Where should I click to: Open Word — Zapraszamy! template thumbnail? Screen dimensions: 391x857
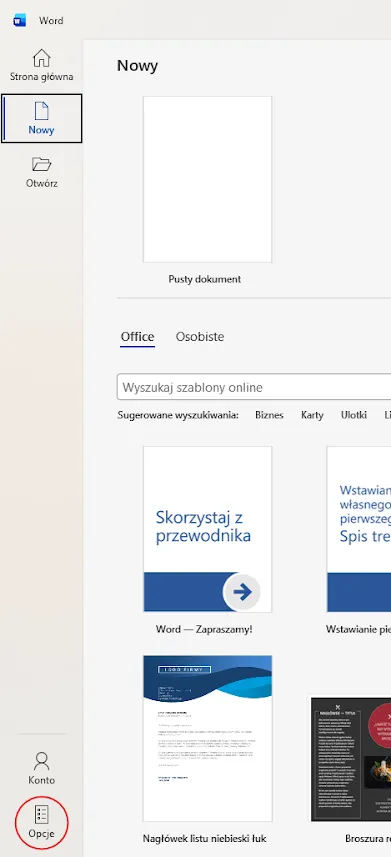207,529
